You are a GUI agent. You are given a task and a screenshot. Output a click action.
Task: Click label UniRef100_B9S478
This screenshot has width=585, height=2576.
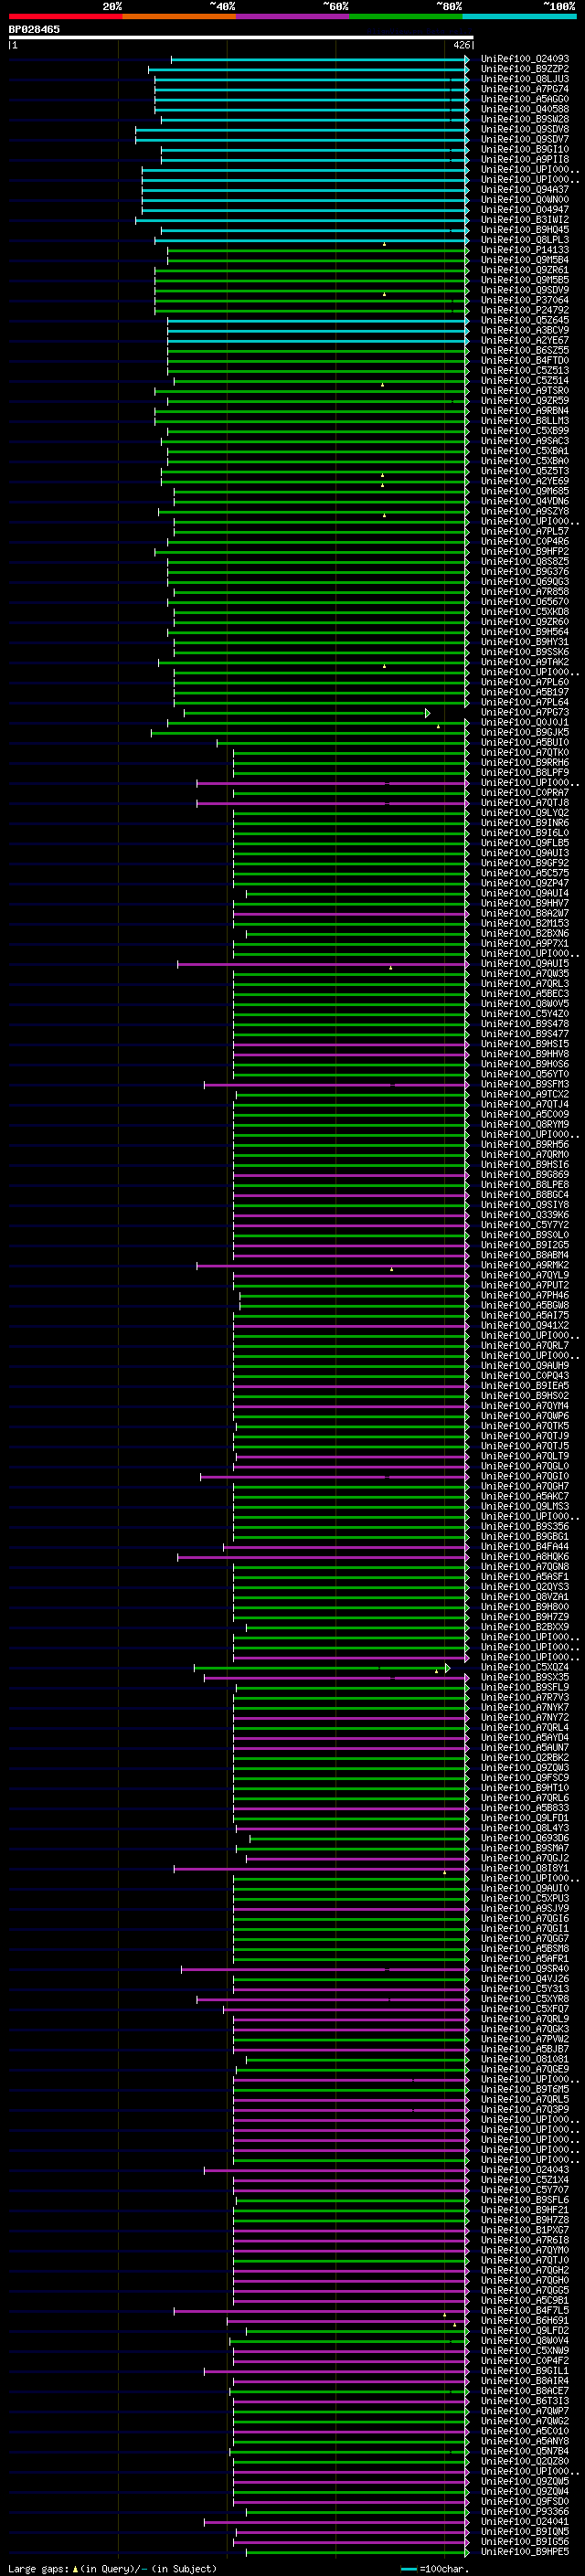[x=525, y=1024]
